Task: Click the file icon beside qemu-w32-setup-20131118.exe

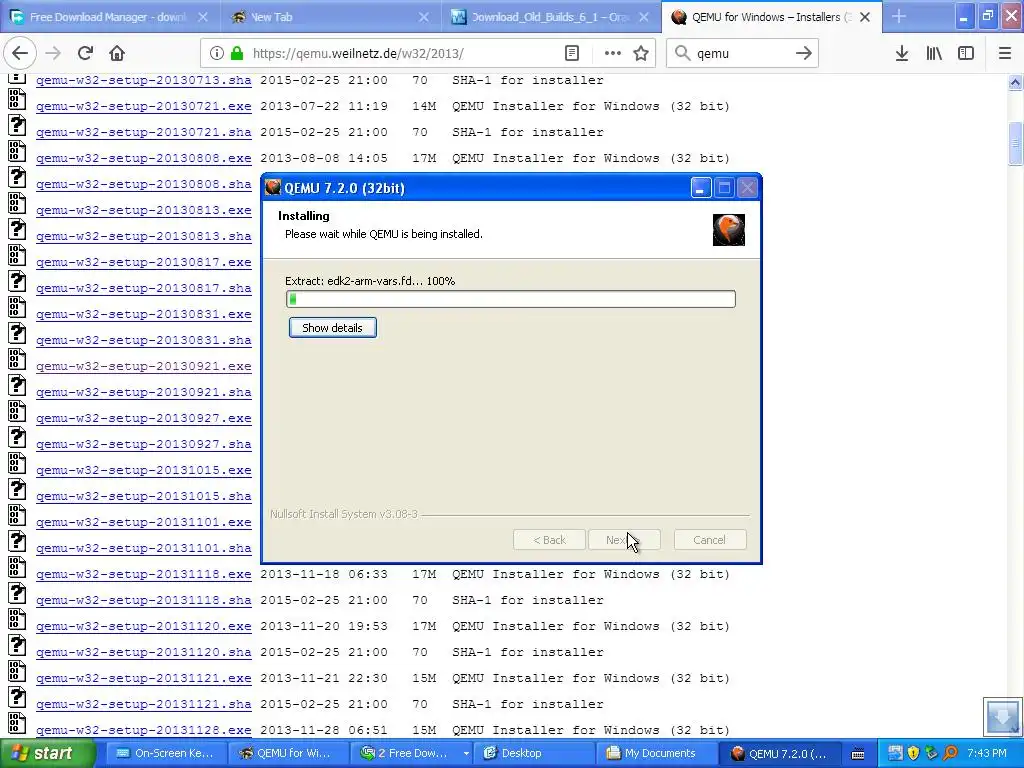Action: coord(17,568)
